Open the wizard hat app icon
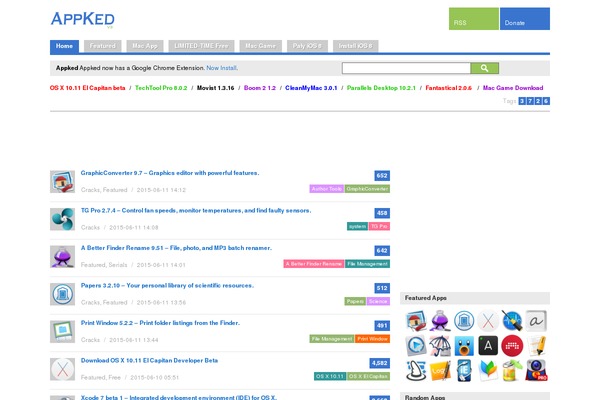Image resolution: width=600 pixels, height=400 pixels. [416, 371]
